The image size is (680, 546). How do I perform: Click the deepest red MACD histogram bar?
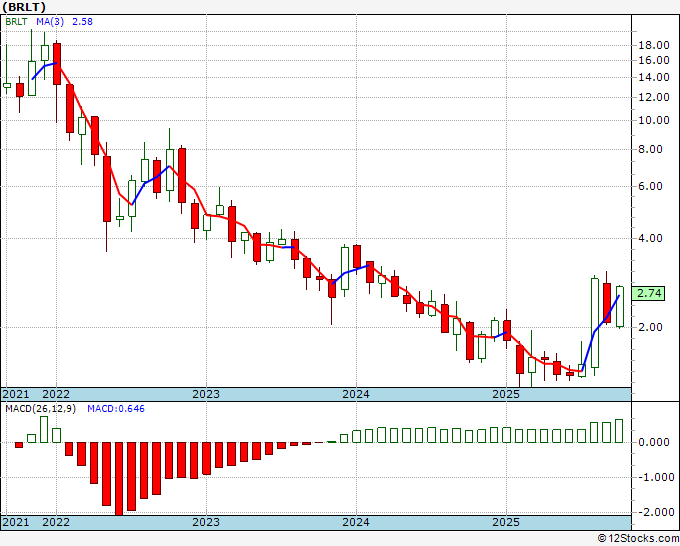tap(119, 478)
